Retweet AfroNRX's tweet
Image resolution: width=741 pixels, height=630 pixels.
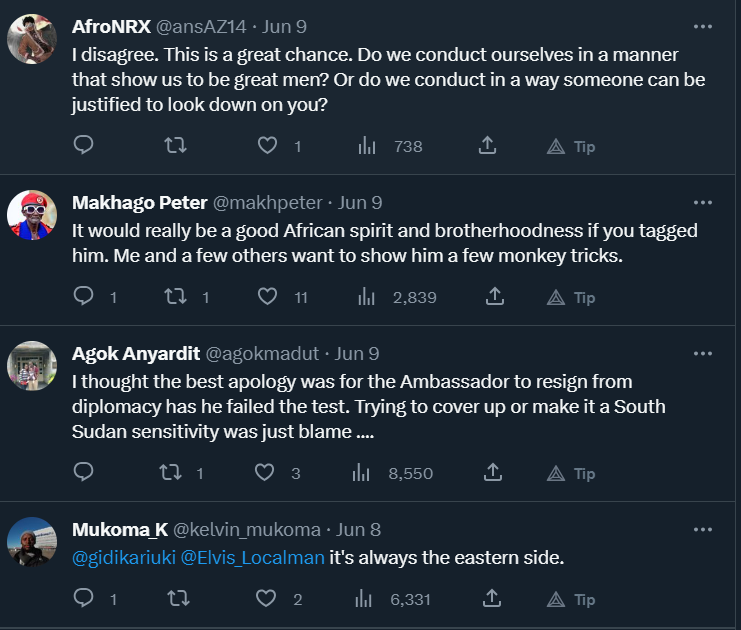(x=175, y=146)
